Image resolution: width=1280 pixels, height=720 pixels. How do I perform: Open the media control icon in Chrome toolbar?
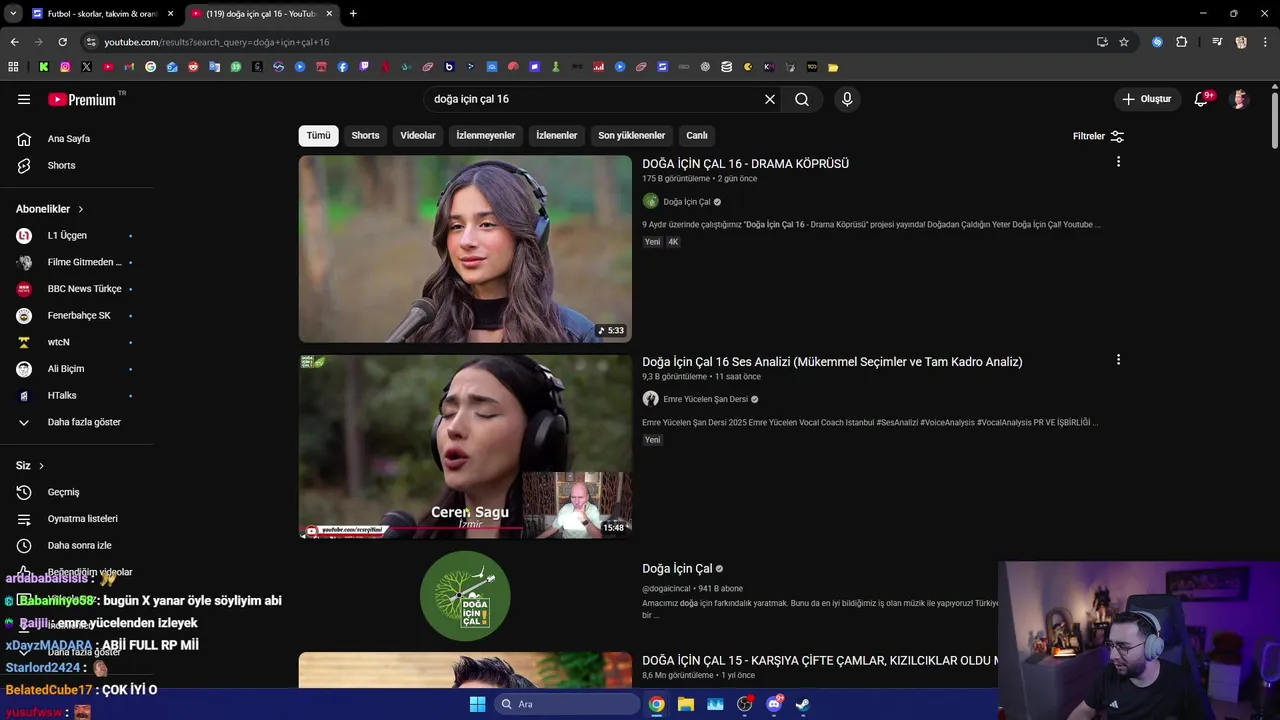tap(1217, 42)
